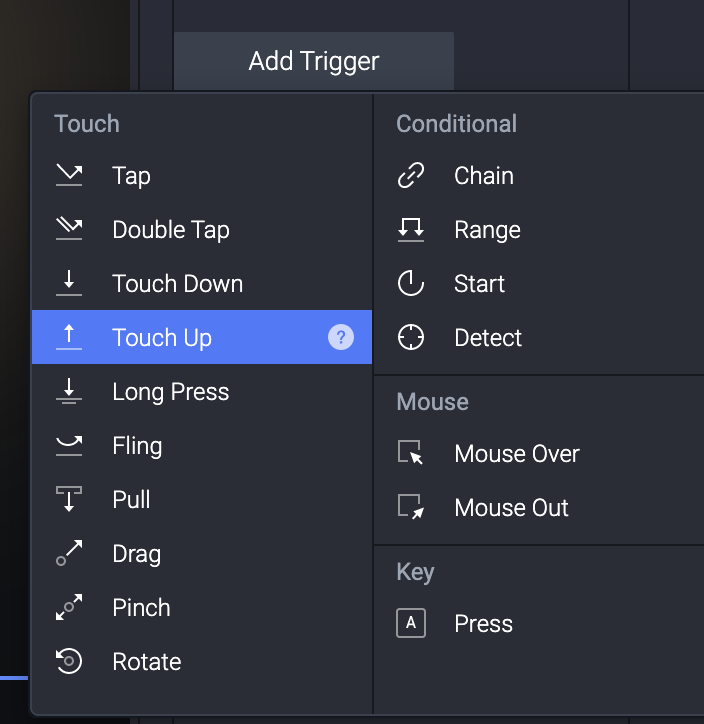Image resolution: width=704 pixels, height=724 pixels.
Task: Click the Fling gesture icon
Action: pos(69,446)
